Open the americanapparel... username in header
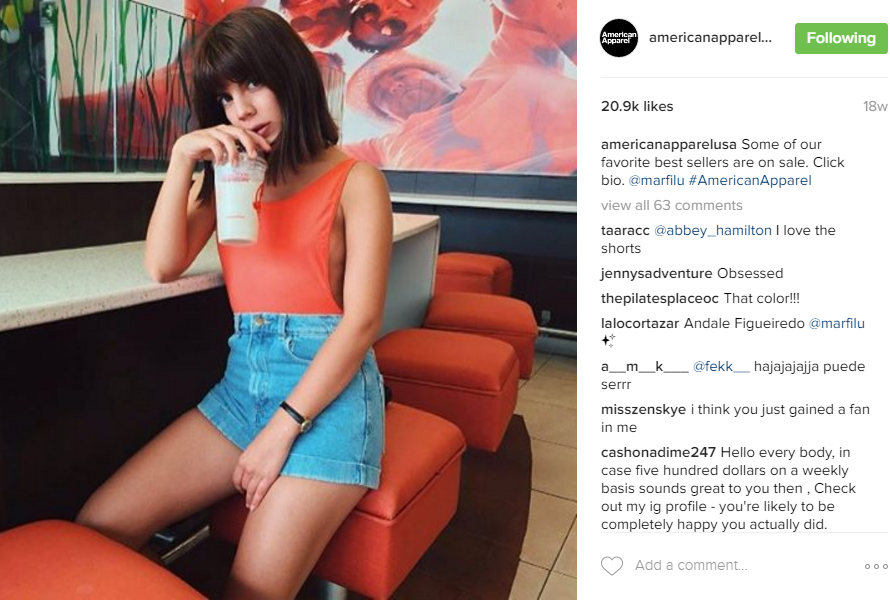The height and width of the screenshot is (600, 890). tap(710, 37)
